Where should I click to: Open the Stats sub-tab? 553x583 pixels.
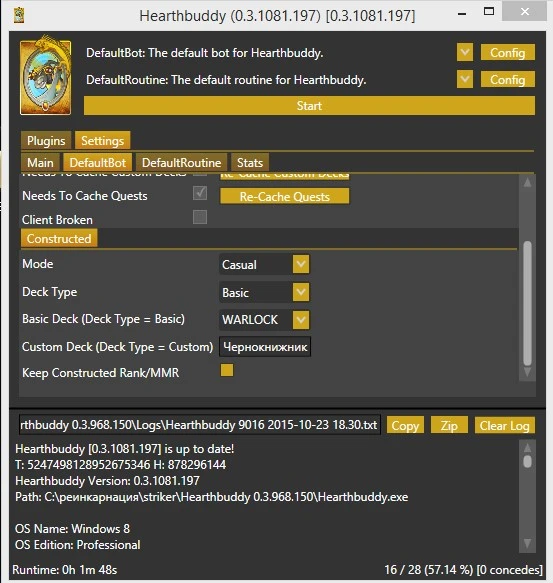(250, 162)
